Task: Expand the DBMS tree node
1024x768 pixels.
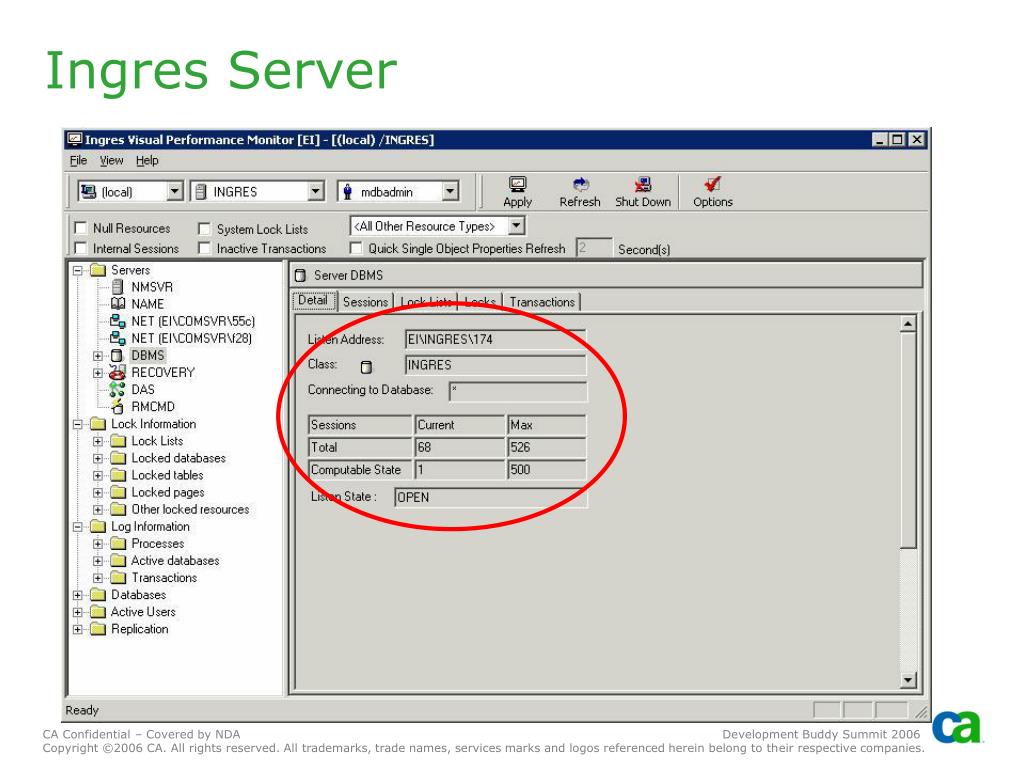Action: click(x=98, y=356)
